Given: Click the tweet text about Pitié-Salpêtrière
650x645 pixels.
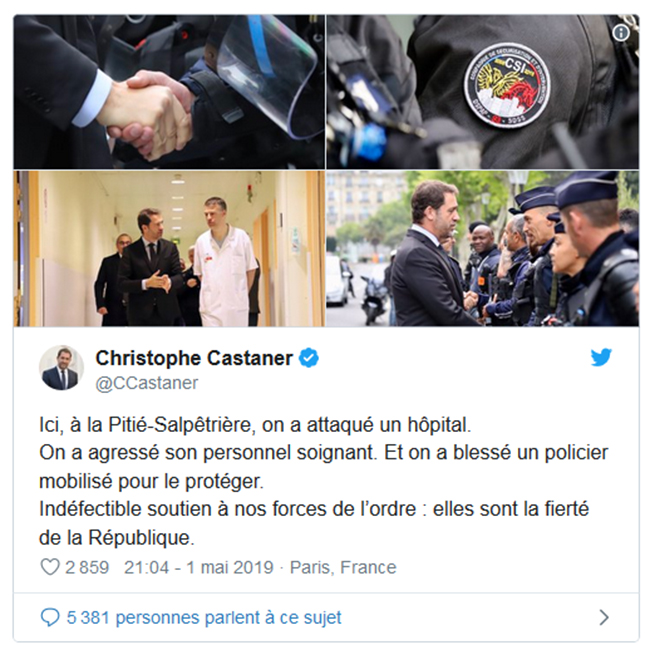Looking at the screenshot, I should (323, 481).
